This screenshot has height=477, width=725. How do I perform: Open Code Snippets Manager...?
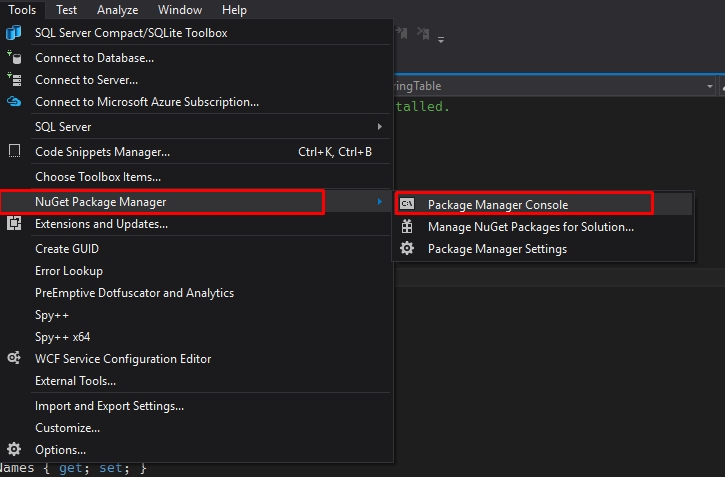(x=197, y=152)
